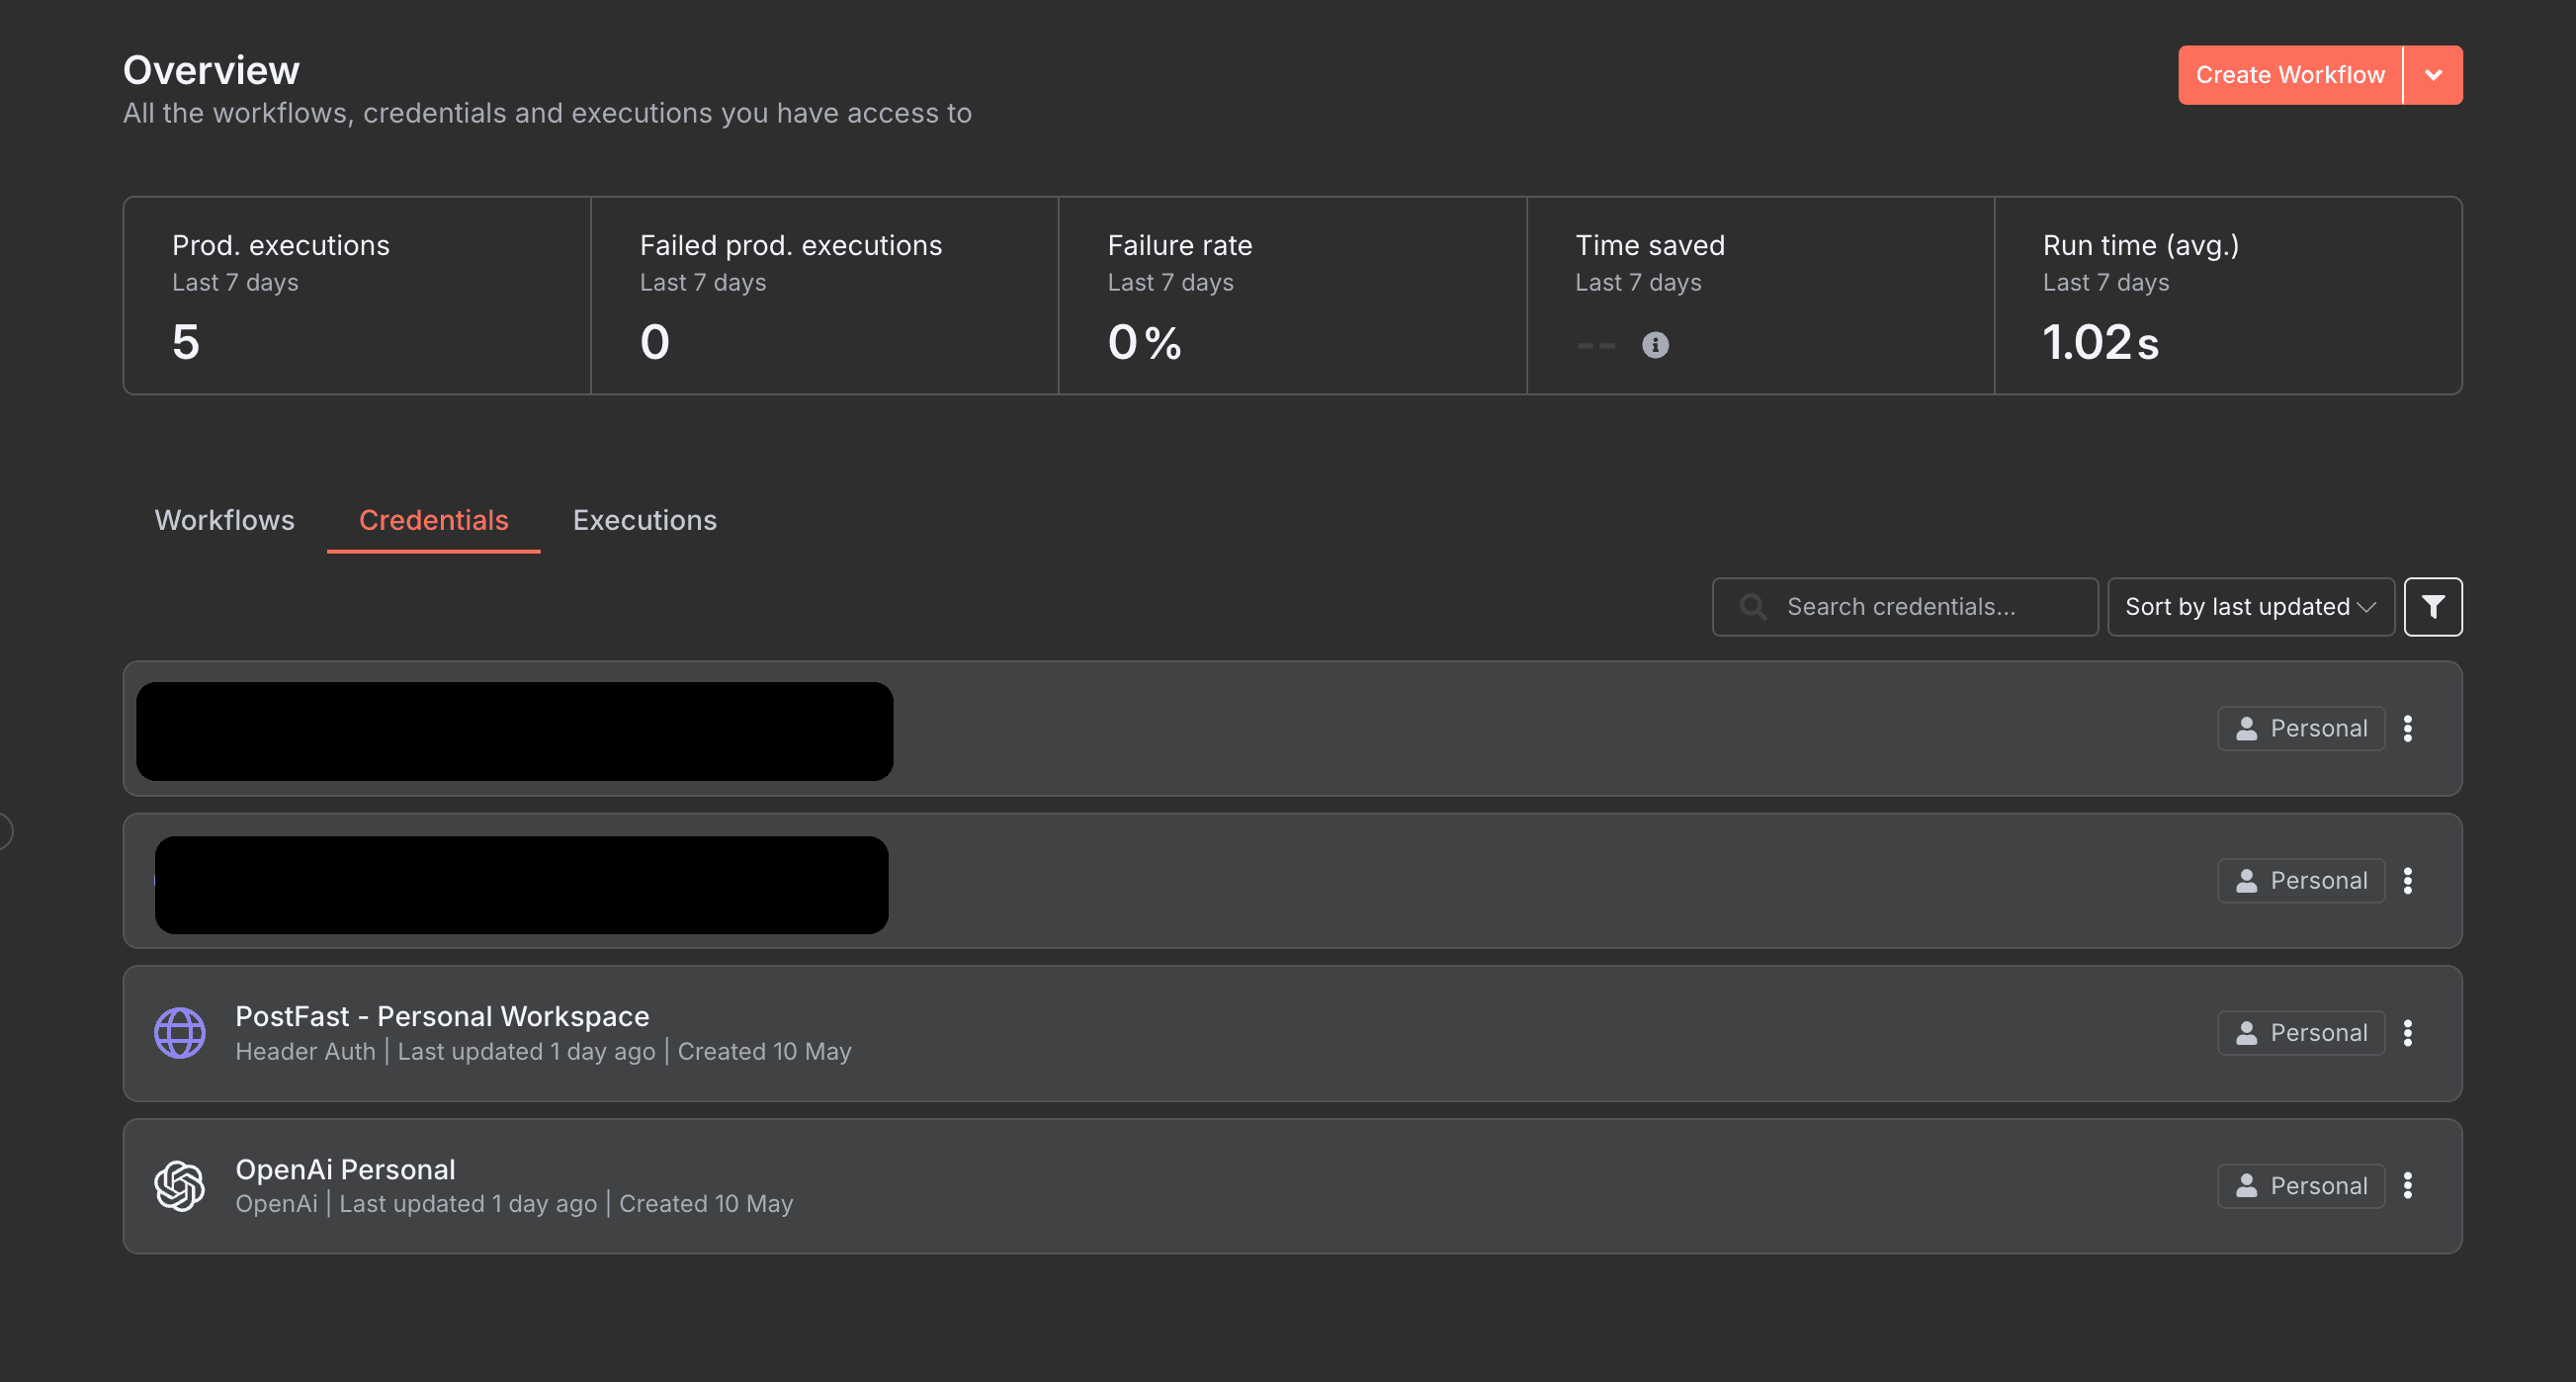Image resolution: width=2576 pixels, height=1382 pixels.
Task: Click the Overview heading
Action: point(211,70)
